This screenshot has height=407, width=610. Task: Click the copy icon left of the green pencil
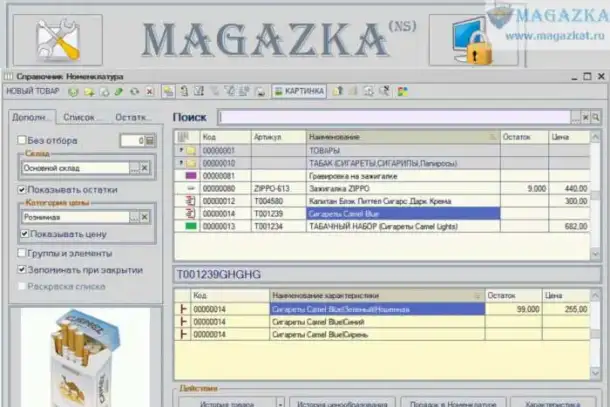coord(104,92)
